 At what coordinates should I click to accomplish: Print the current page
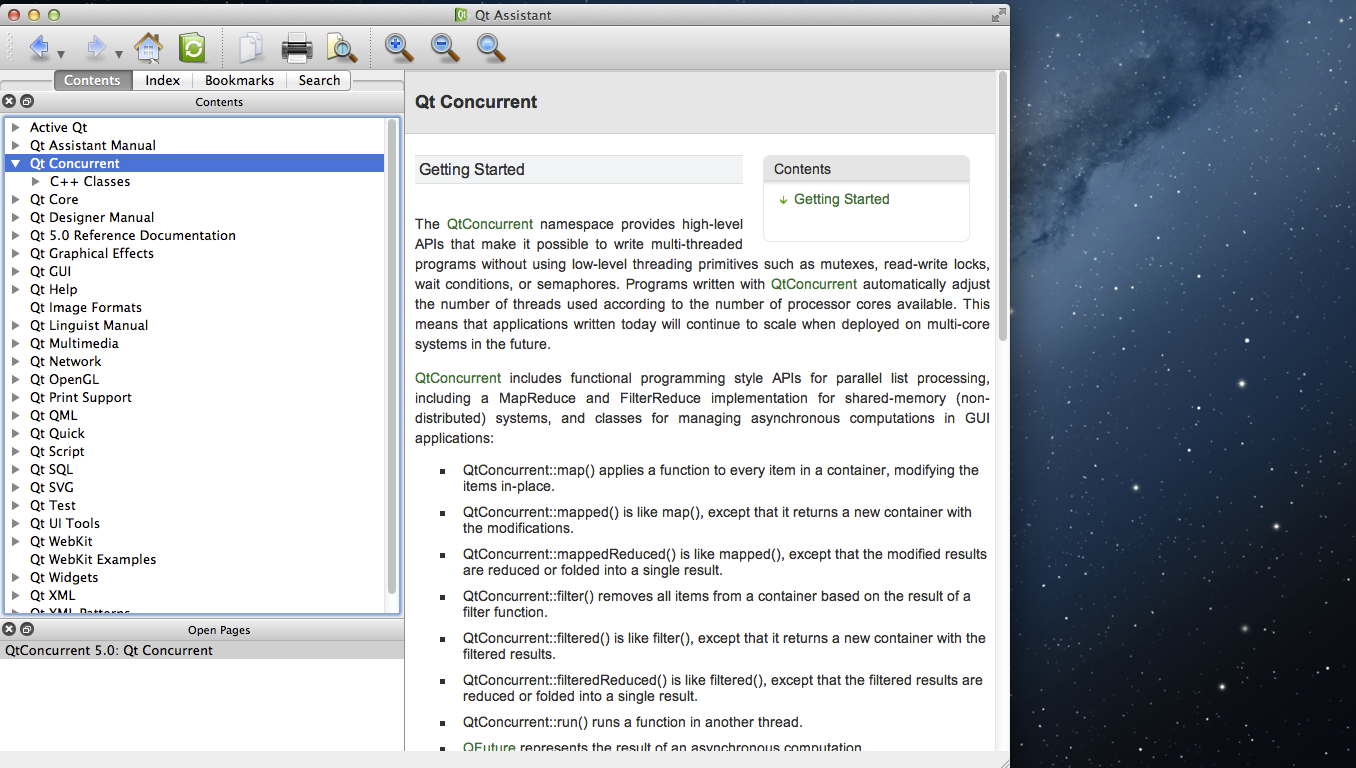tap(297, 47)
